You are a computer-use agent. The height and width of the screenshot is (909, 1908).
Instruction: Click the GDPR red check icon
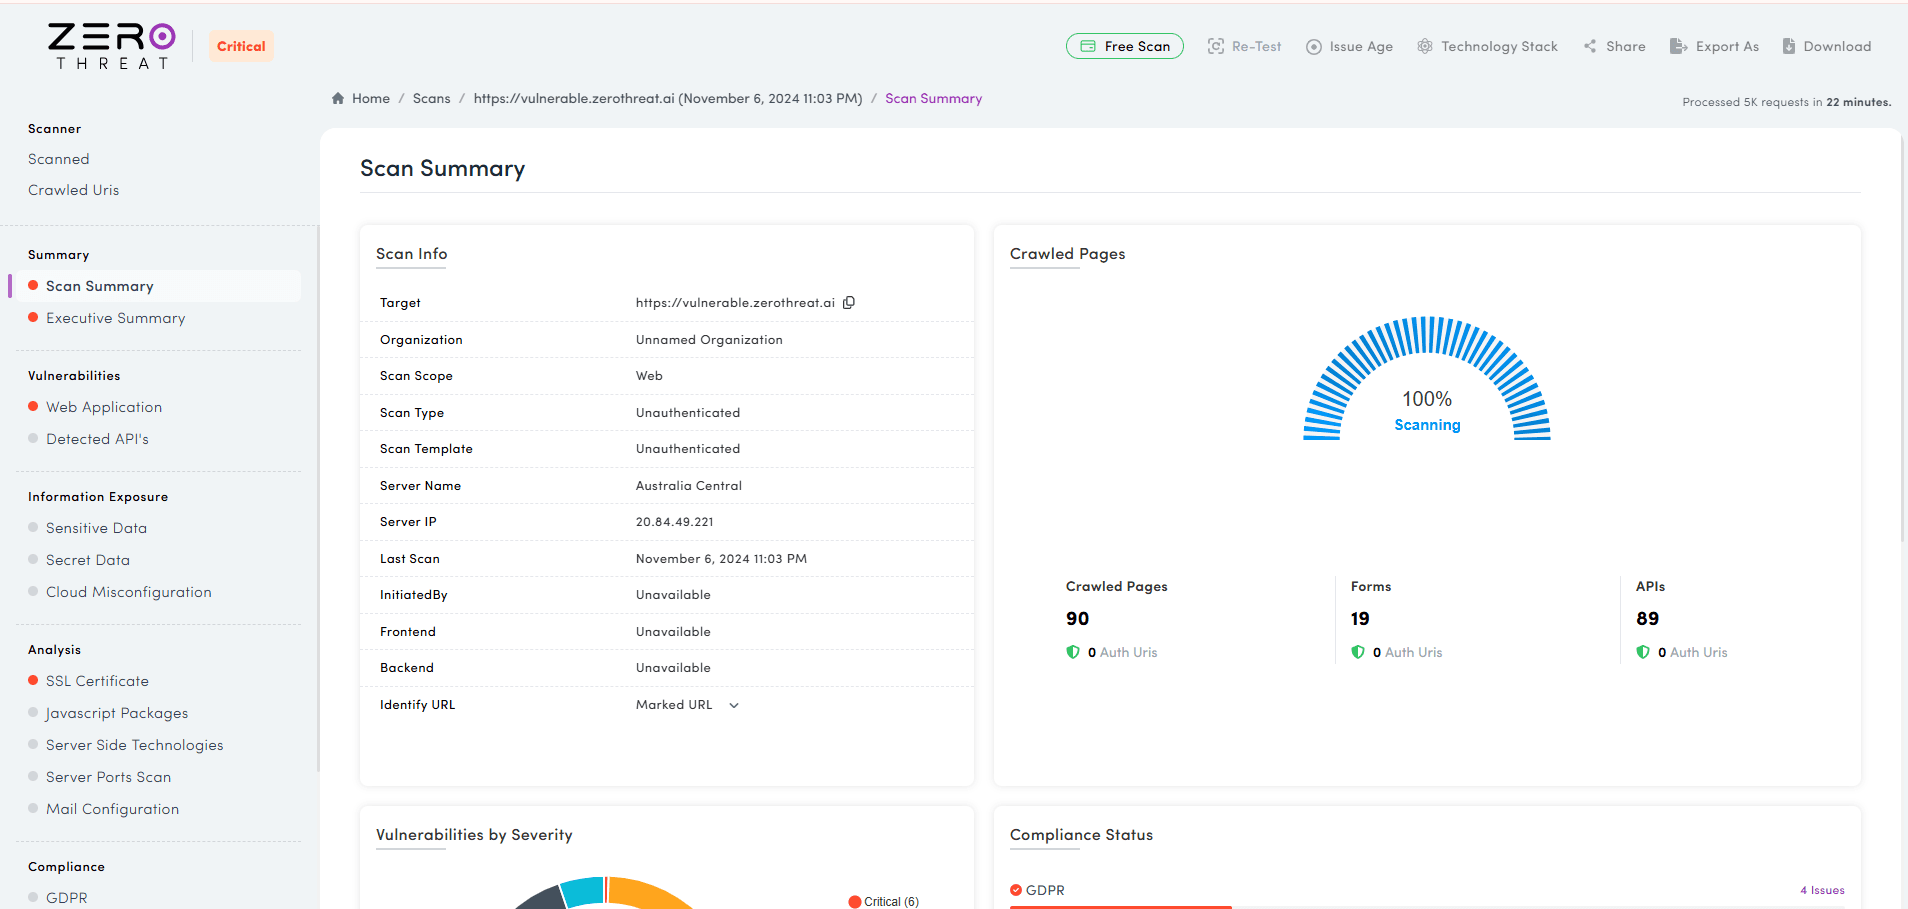(1016, 890)
